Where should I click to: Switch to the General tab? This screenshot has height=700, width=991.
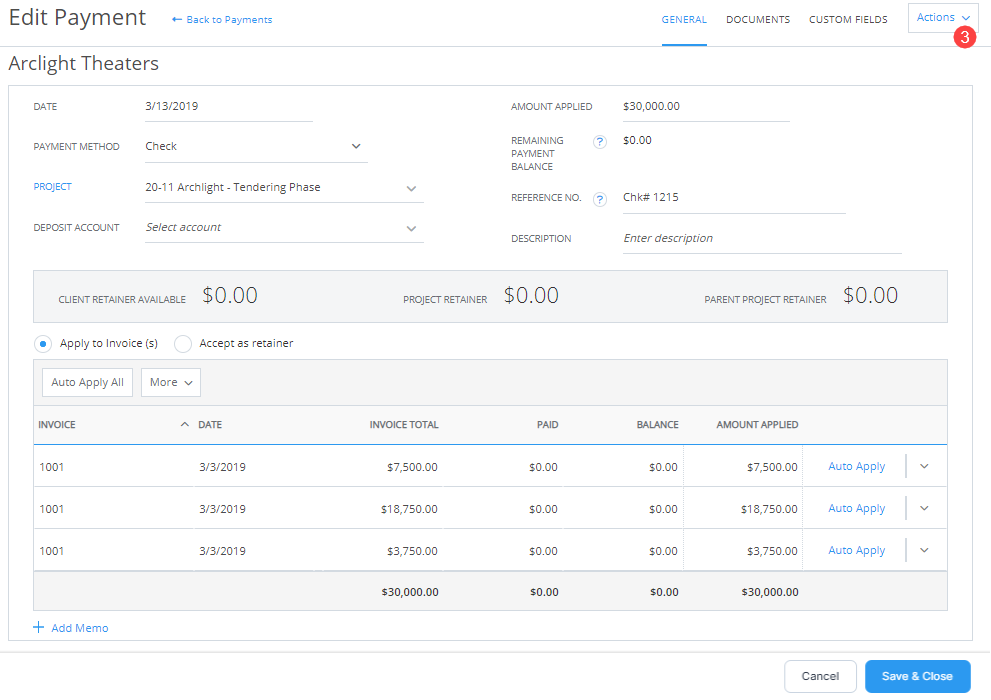click(x=684, y=20)
